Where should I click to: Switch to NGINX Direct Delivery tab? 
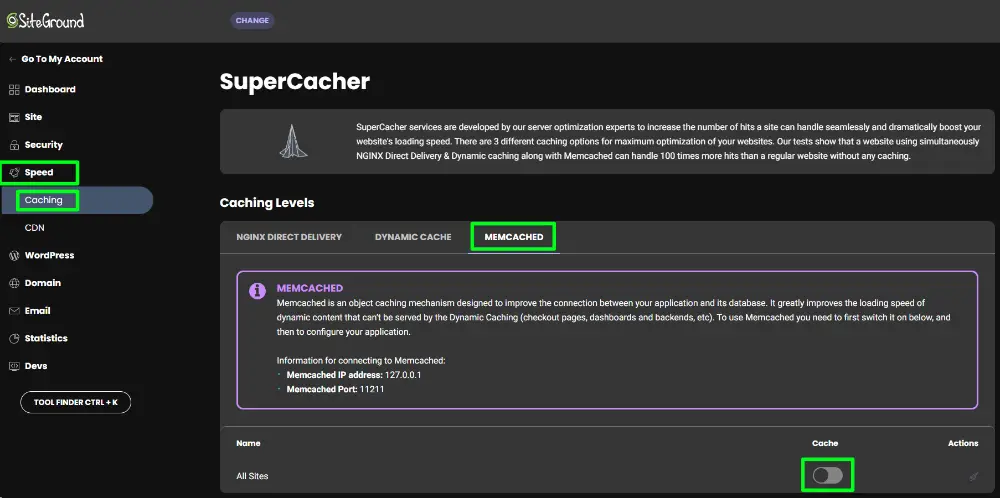pos(289,237)
